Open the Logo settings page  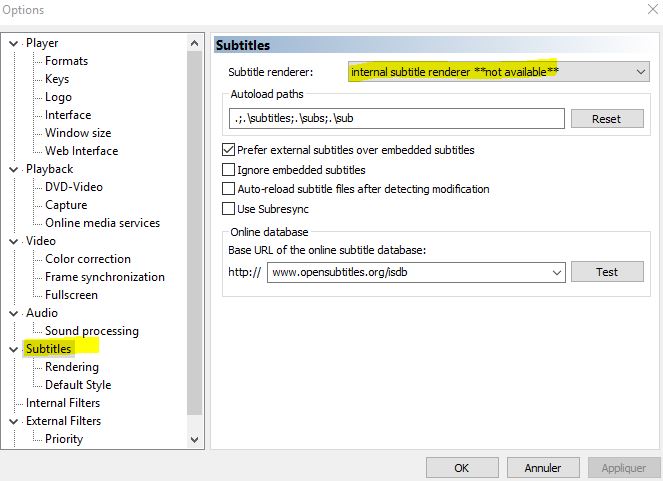coord(58,97)
